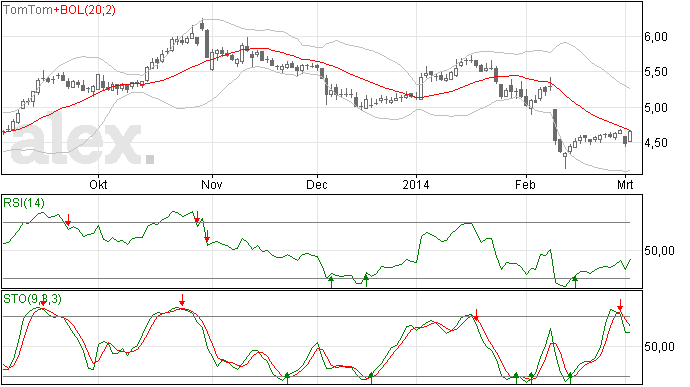Click the 5,50 price axis value

656,72
